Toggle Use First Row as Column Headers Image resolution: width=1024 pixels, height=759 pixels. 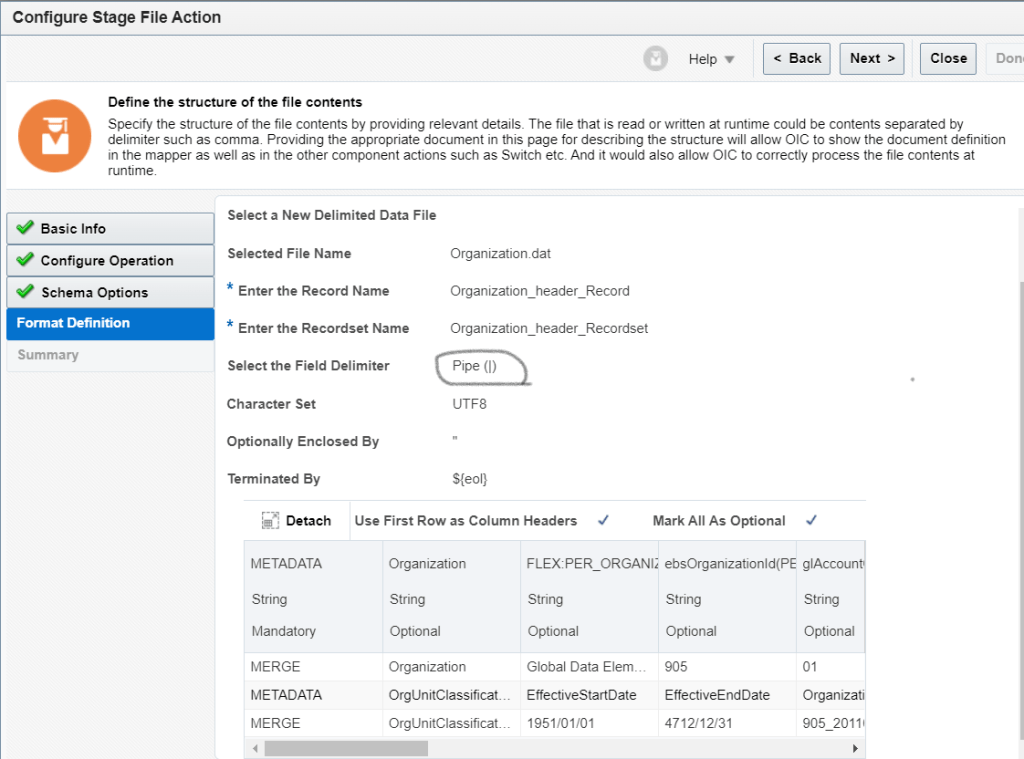(x=603, y=520)
